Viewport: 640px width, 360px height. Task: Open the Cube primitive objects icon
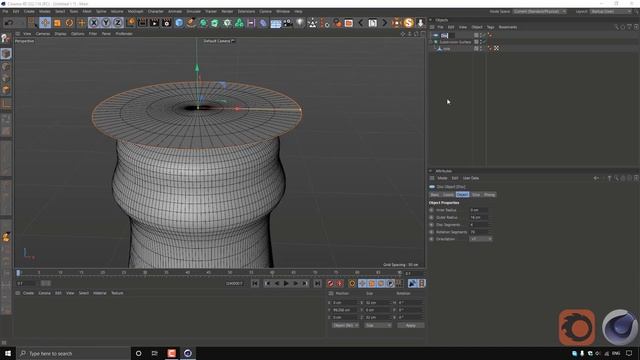click(x=179, y=23)
